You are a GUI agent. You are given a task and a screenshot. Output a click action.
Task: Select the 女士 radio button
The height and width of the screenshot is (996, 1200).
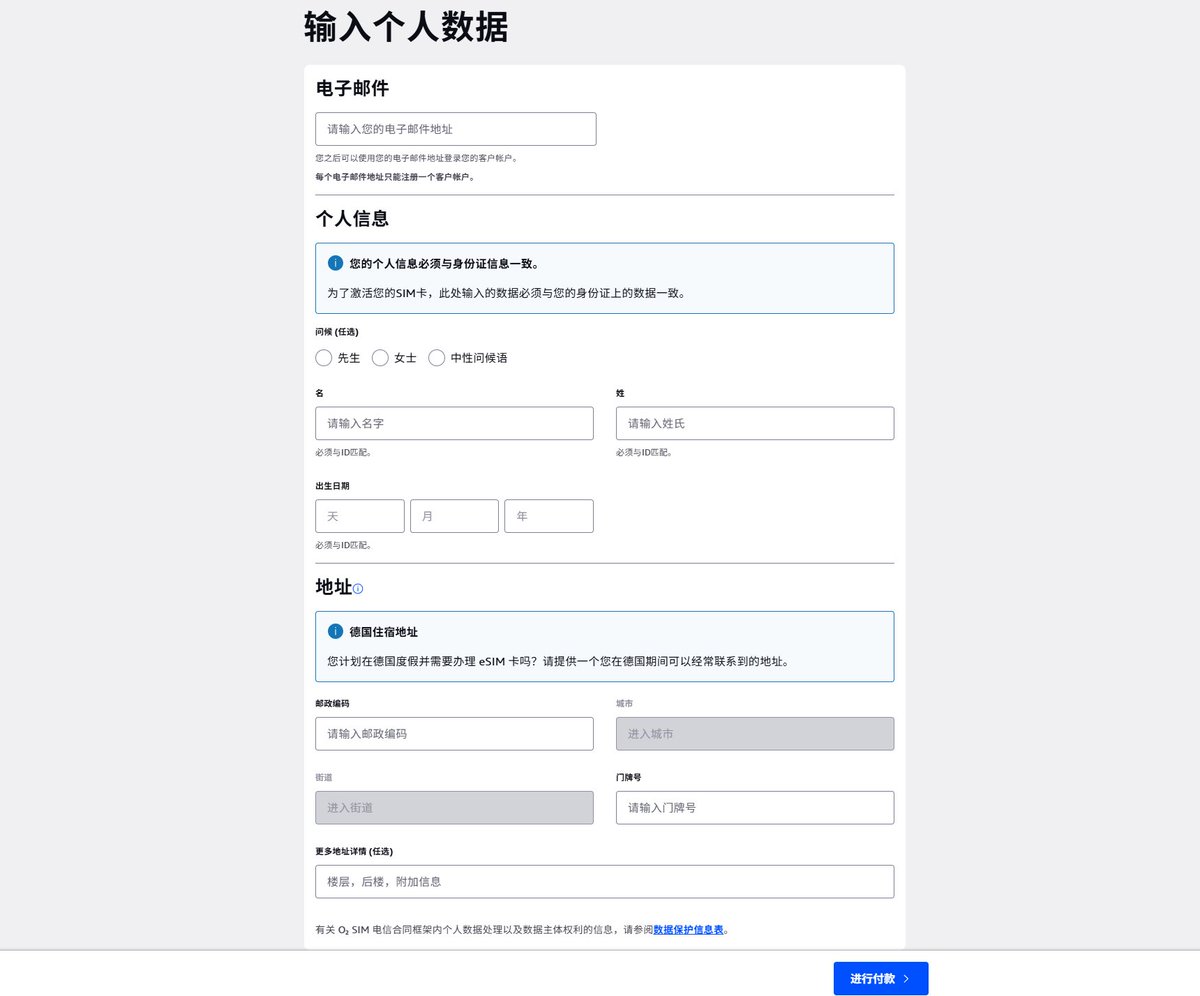tap(380, 358)
